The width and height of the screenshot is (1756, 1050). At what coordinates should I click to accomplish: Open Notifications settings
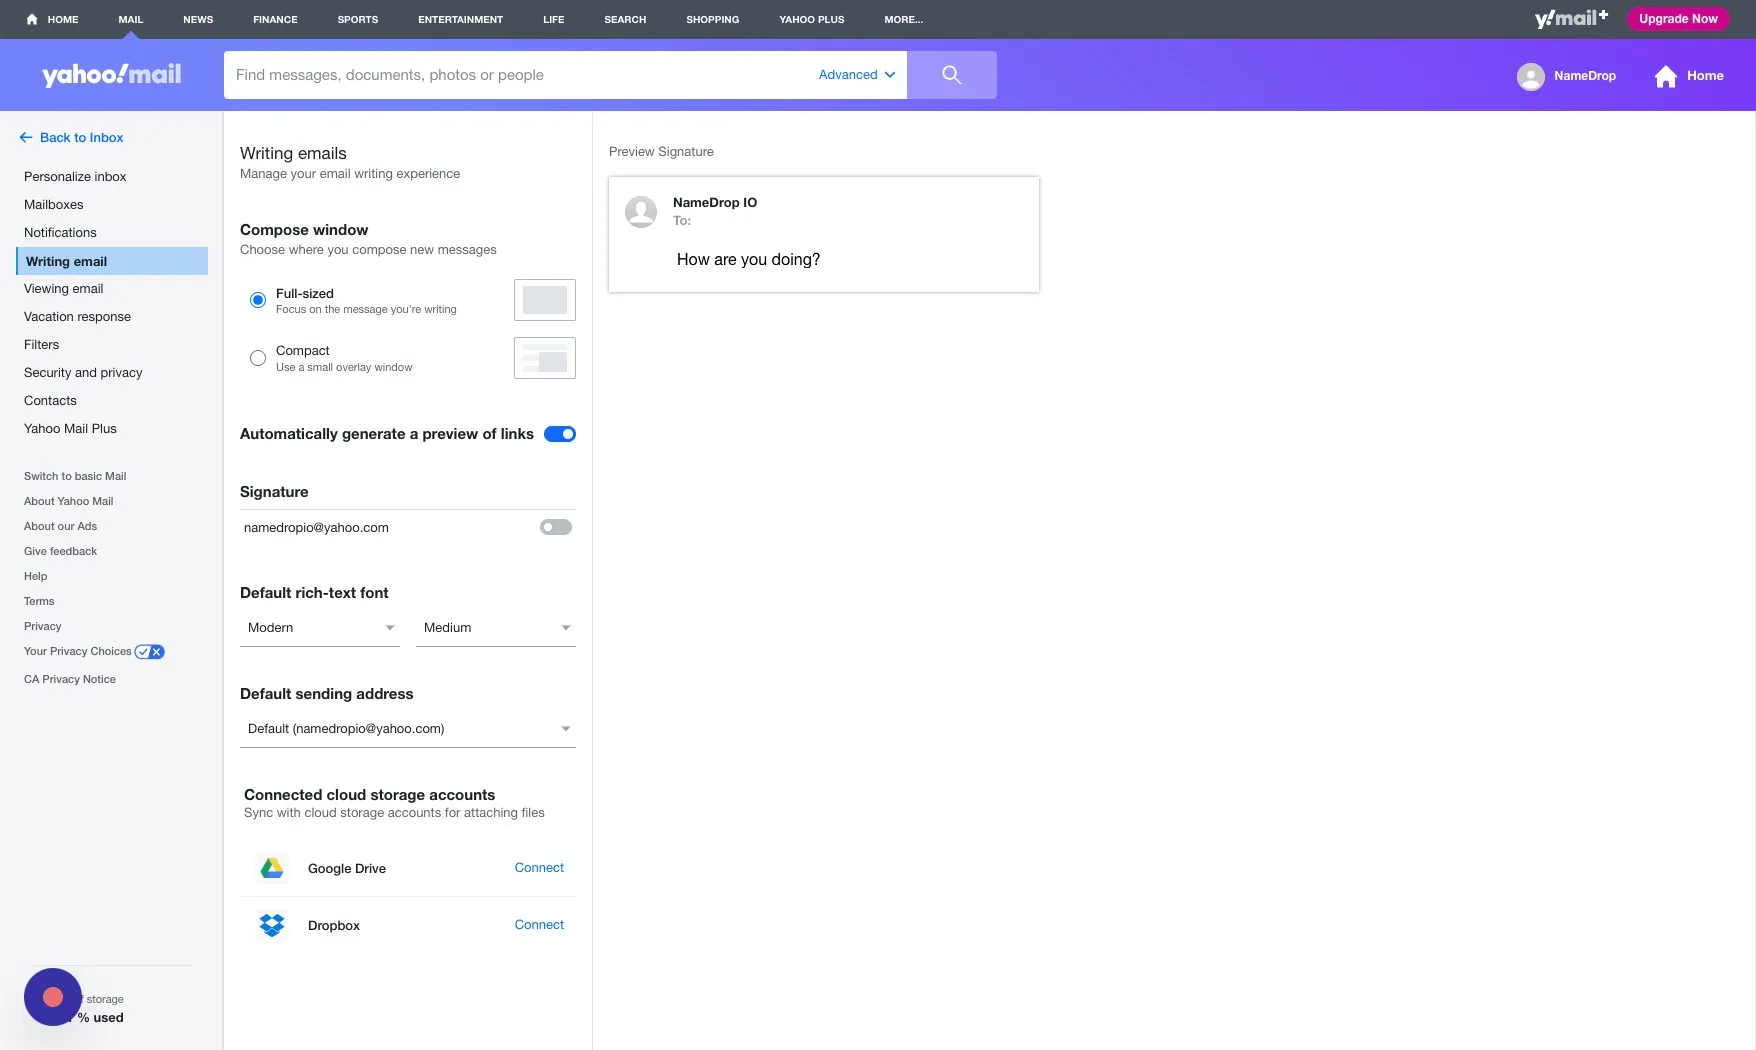coord(60,233)
